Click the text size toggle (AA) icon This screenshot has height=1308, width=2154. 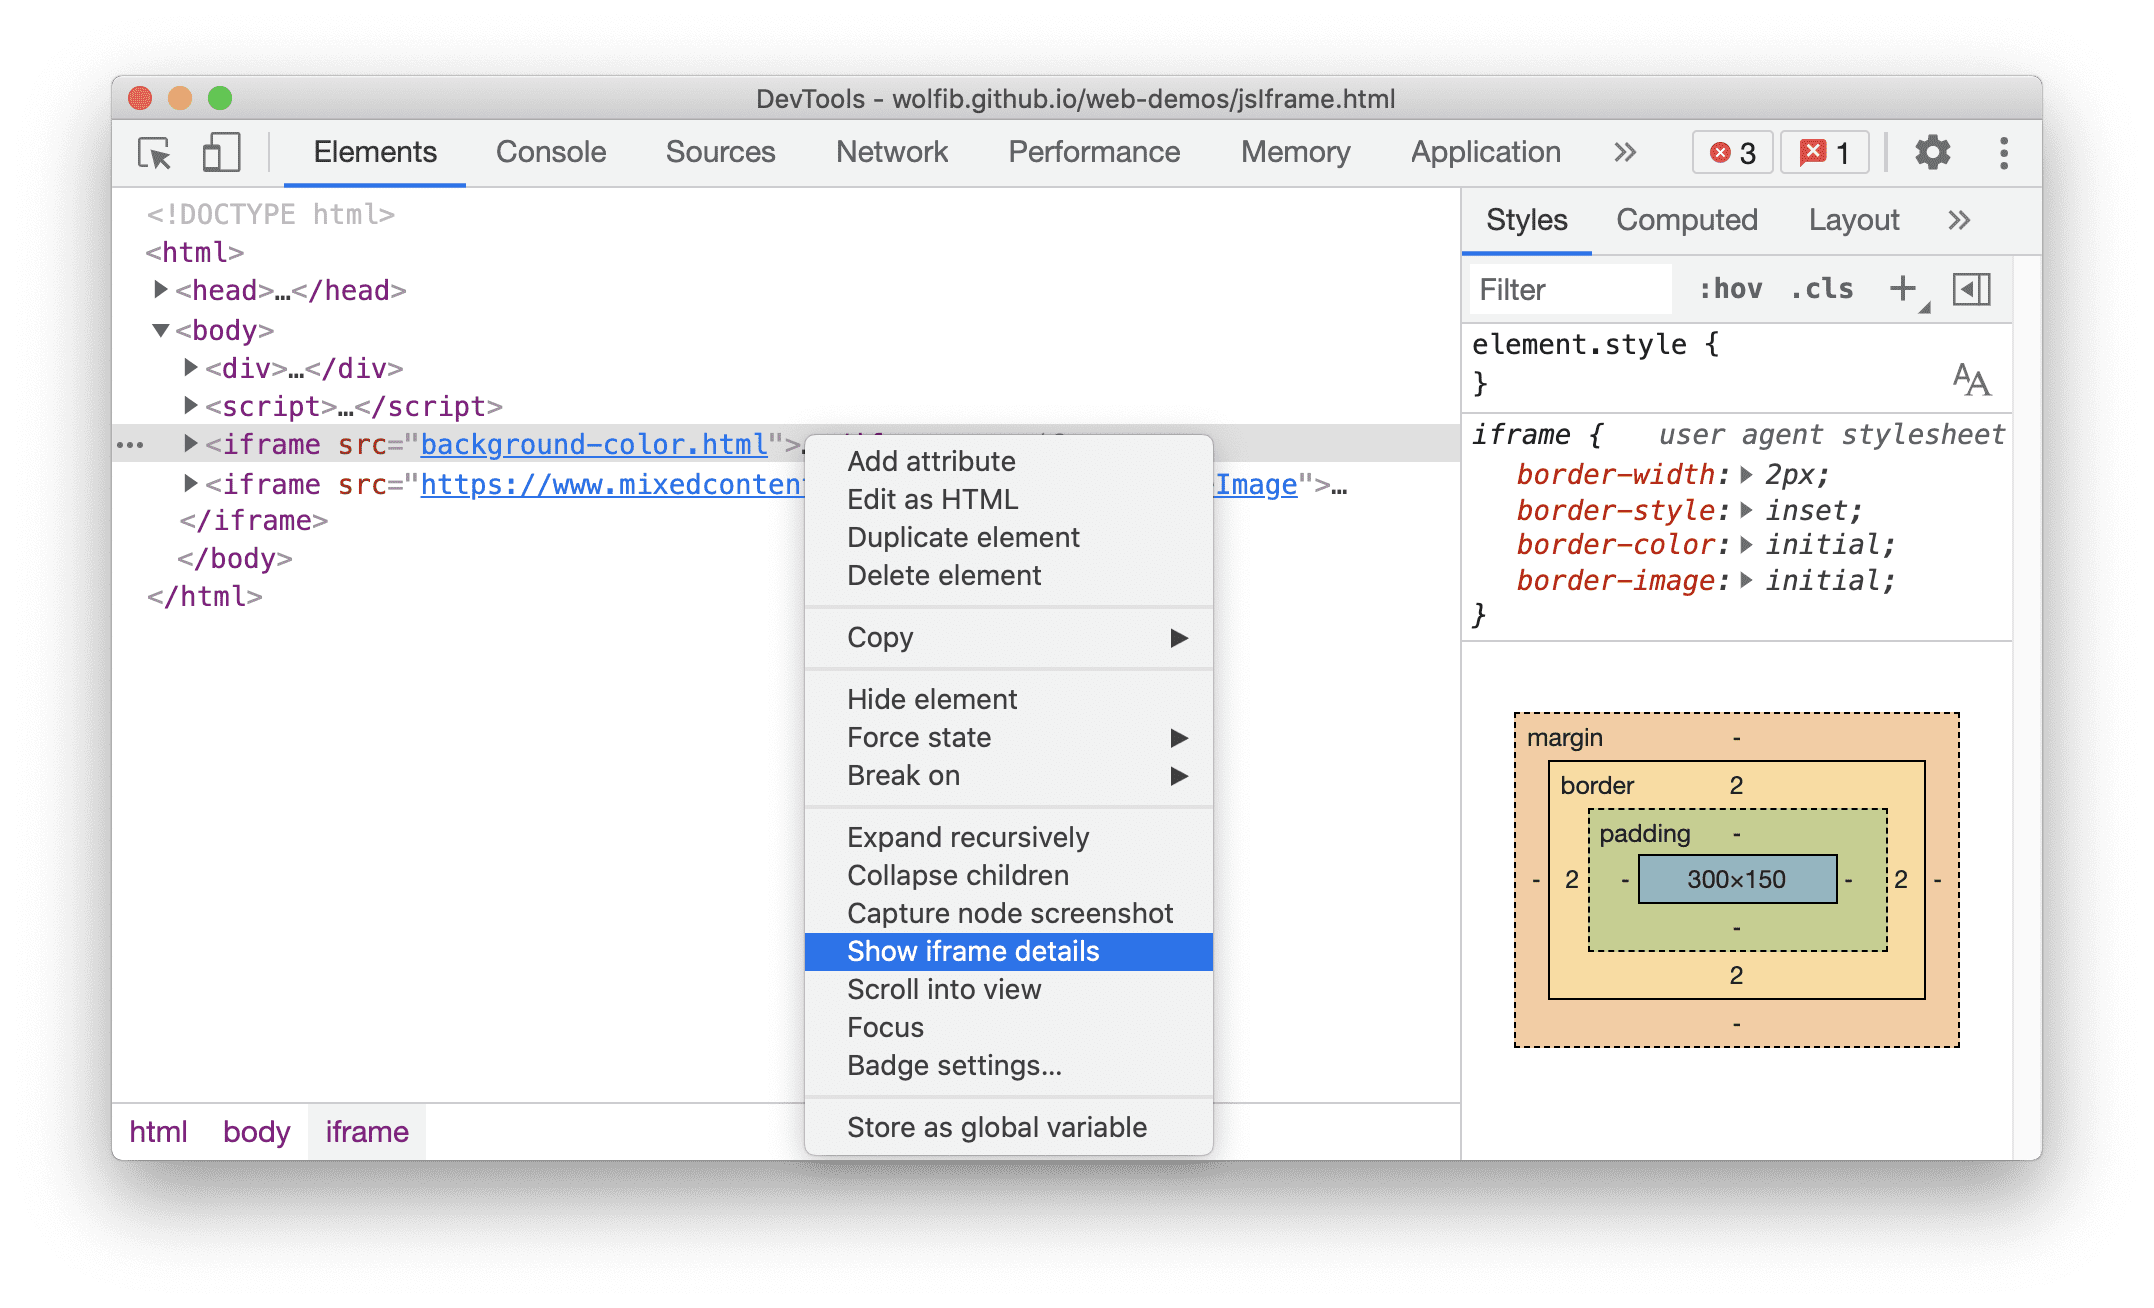click(1971, 380)
